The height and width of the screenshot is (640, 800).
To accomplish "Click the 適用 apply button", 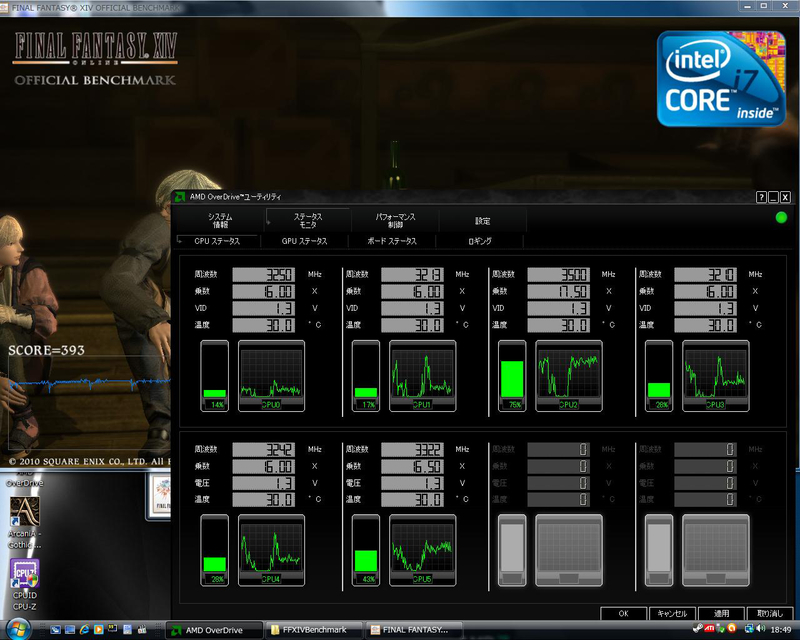I will (x=721, y=613).
